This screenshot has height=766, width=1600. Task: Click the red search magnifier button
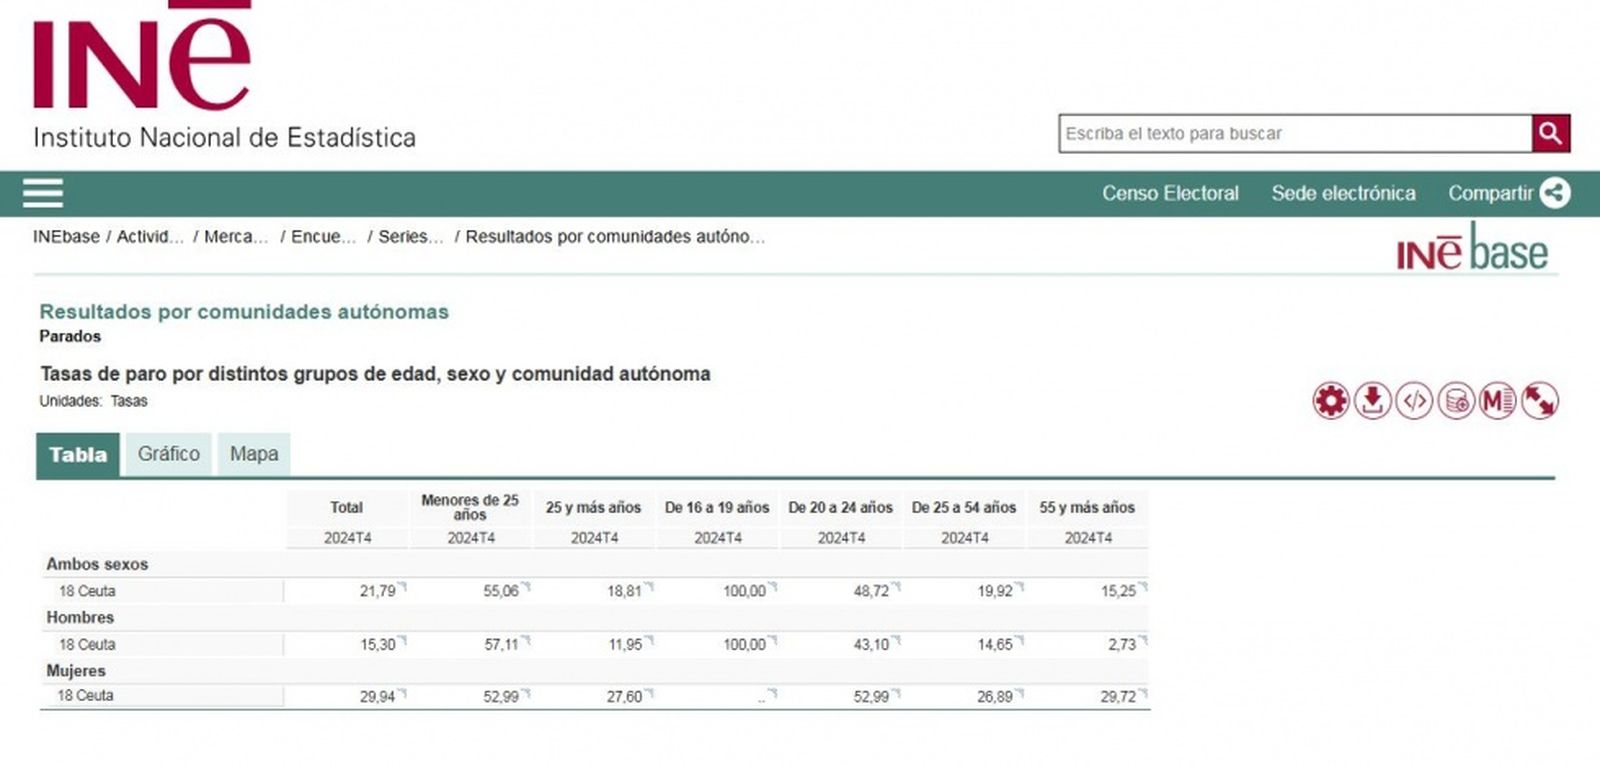[x=1550, y=133]
